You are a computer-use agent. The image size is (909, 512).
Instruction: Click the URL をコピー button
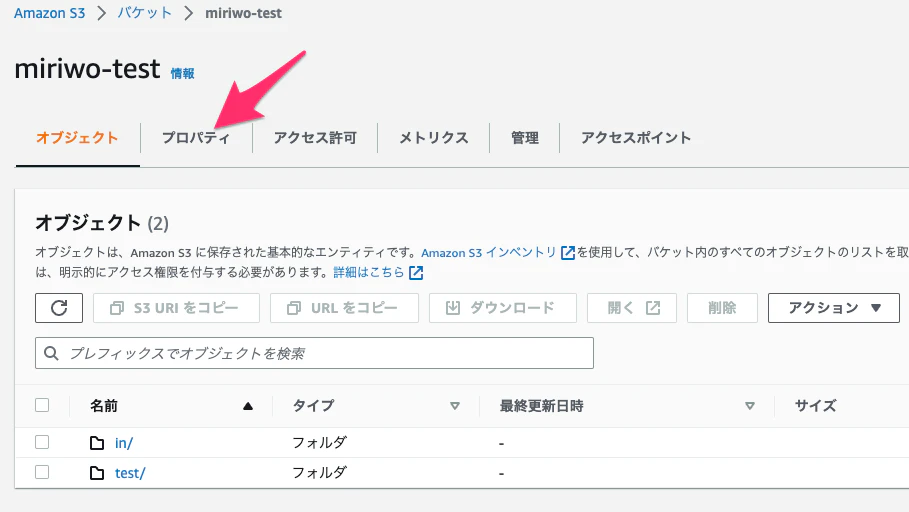[344, 308]
